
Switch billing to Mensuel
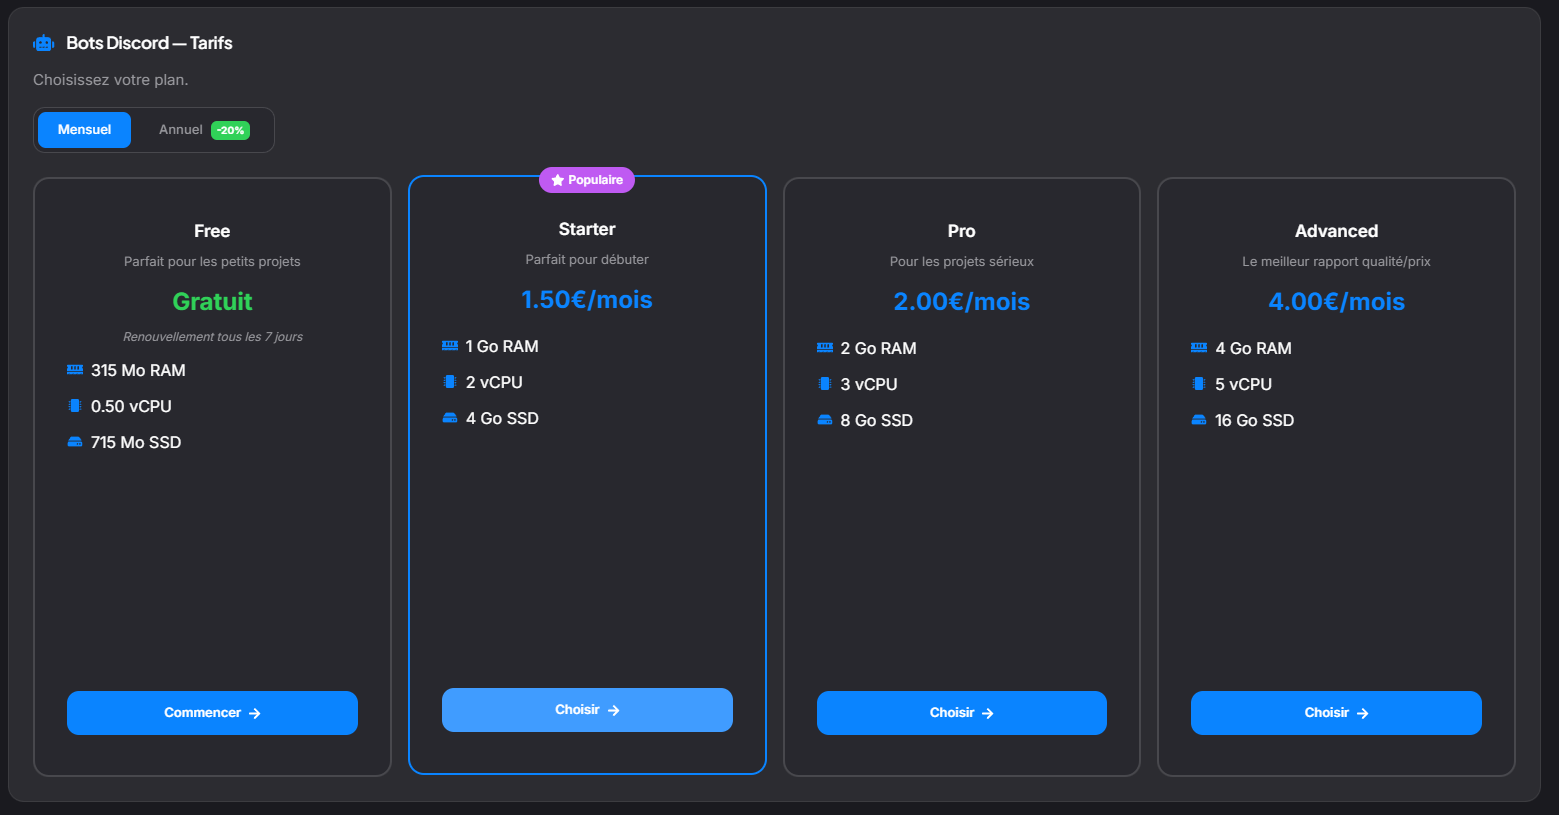pos(84,130)
